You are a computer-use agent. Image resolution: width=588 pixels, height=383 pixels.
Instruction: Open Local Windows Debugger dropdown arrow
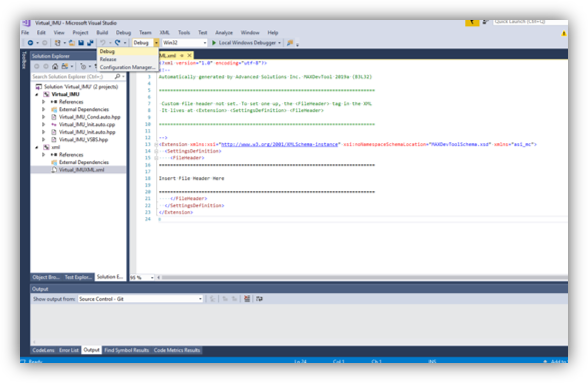pyautogui.click(x=279, y=43)
